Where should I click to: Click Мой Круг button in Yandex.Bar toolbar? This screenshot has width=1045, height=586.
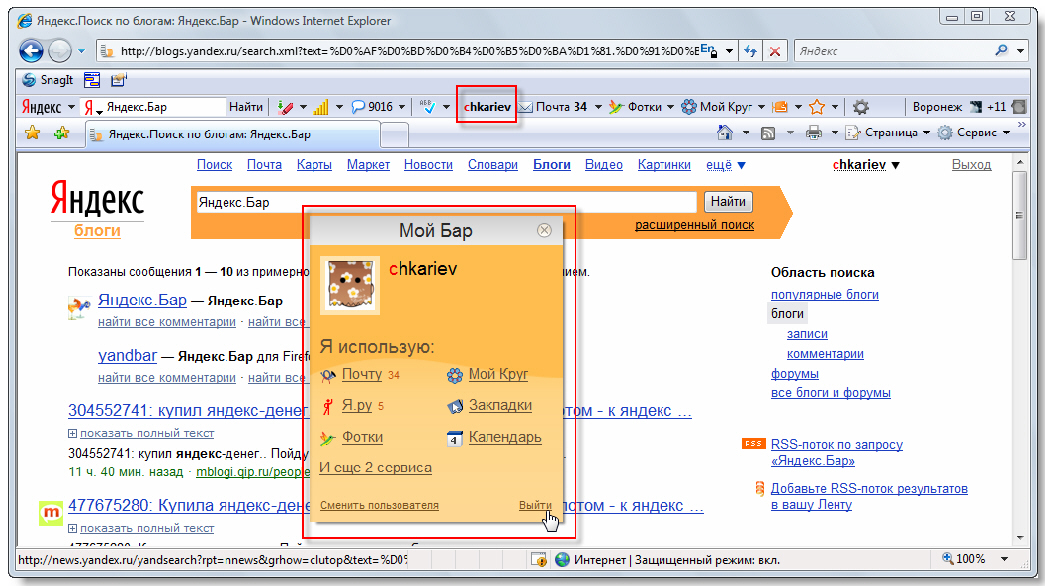pos(717,107)
